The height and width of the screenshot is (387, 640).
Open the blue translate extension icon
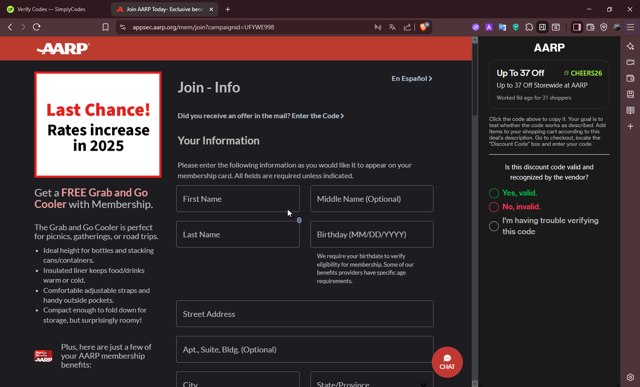coord(502,27)
